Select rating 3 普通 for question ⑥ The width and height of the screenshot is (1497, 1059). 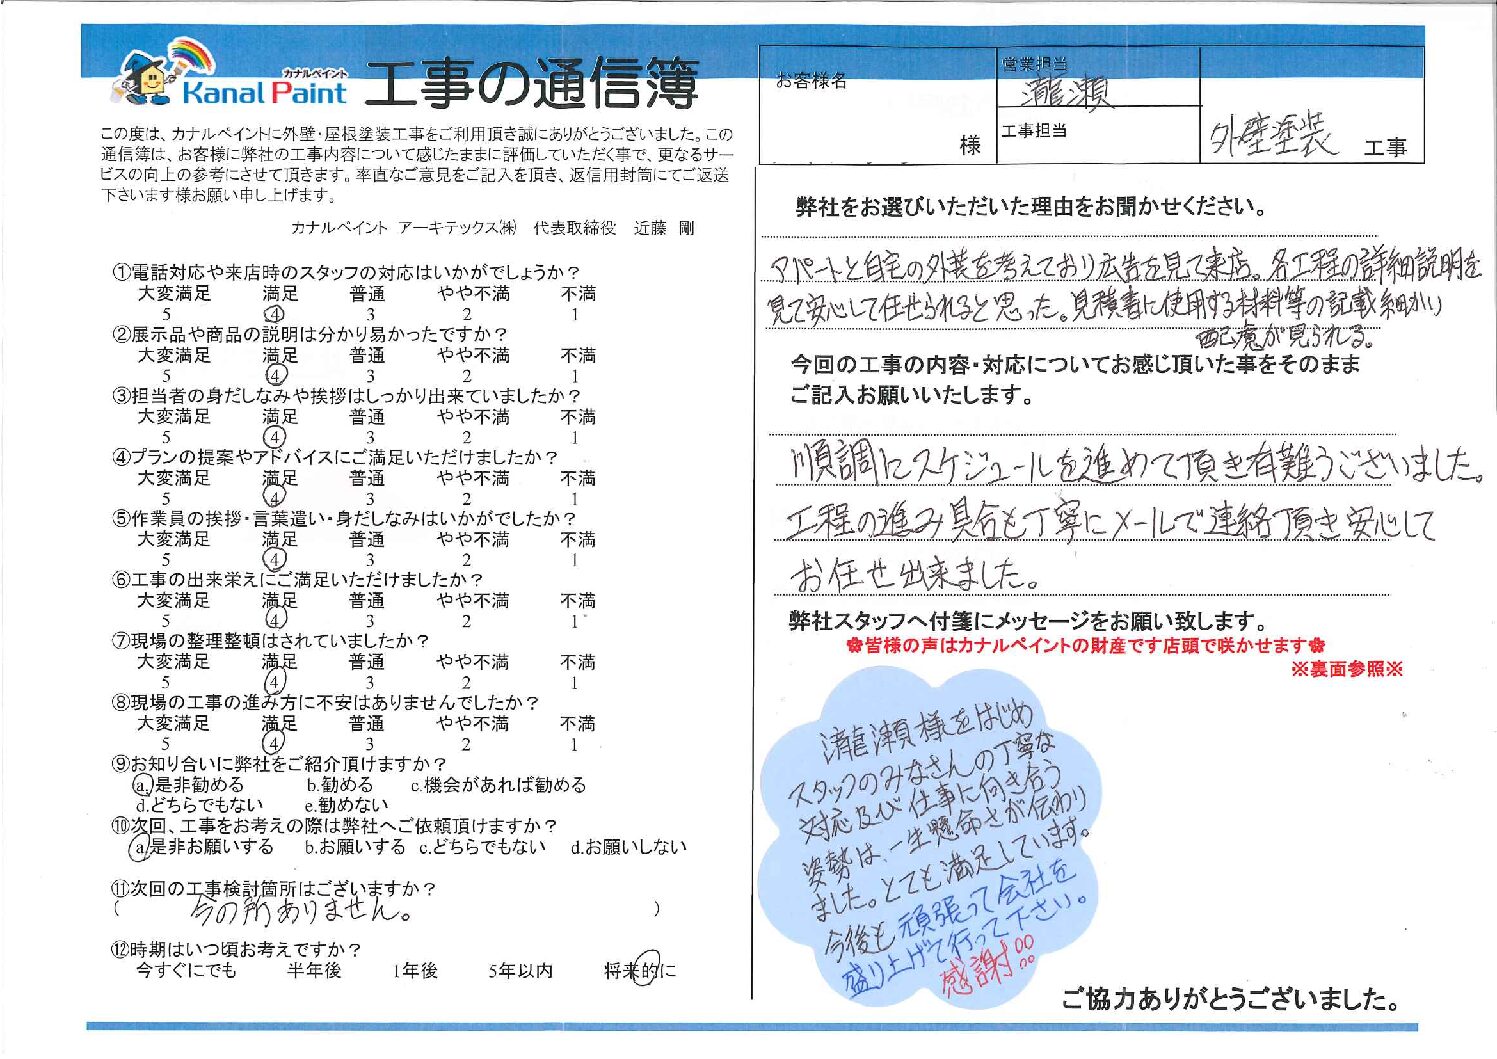[369, 621]
